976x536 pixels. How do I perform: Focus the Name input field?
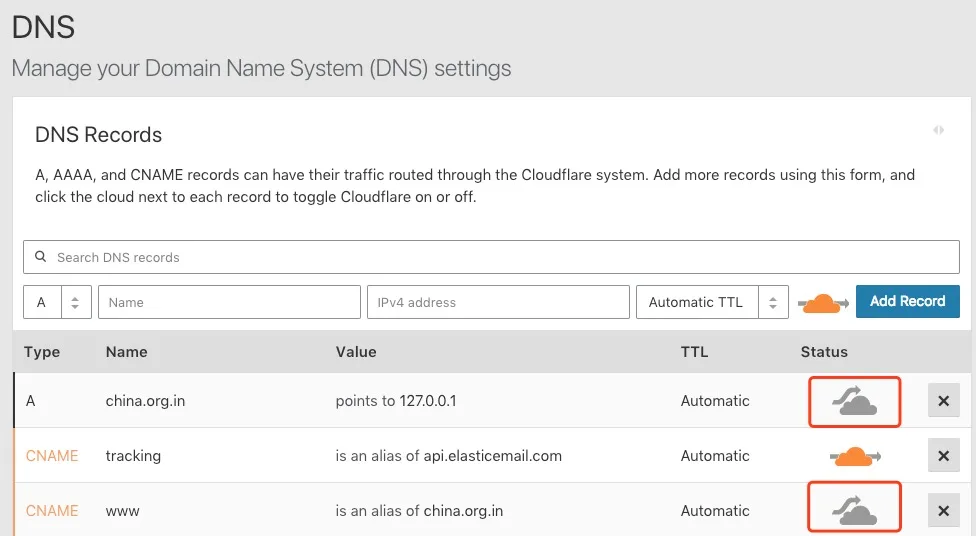[229, 302]
